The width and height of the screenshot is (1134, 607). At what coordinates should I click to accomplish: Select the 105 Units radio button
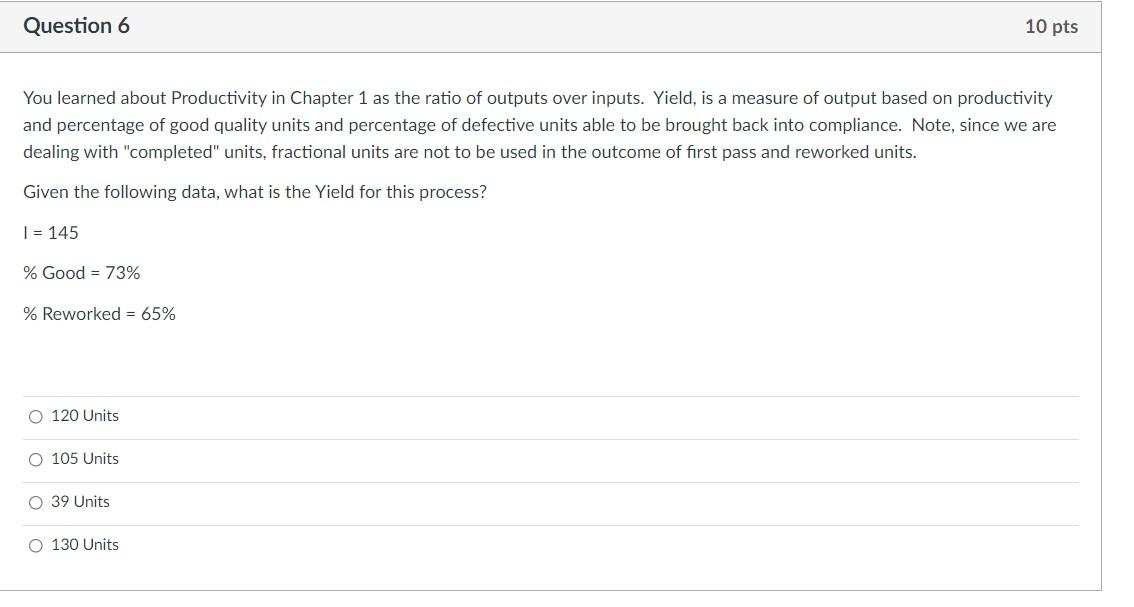(36, 458)
